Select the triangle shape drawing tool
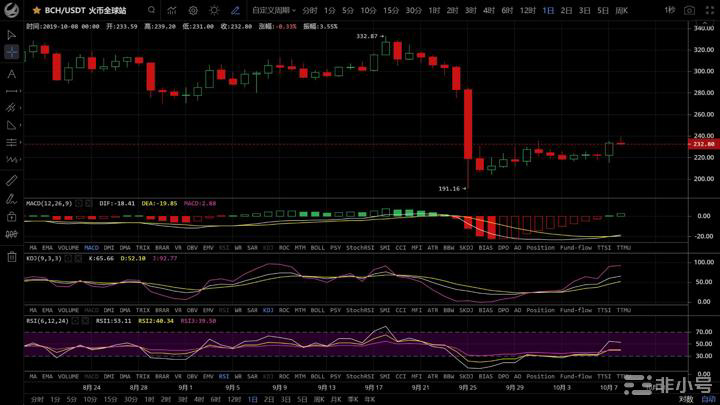 [11, 125]
